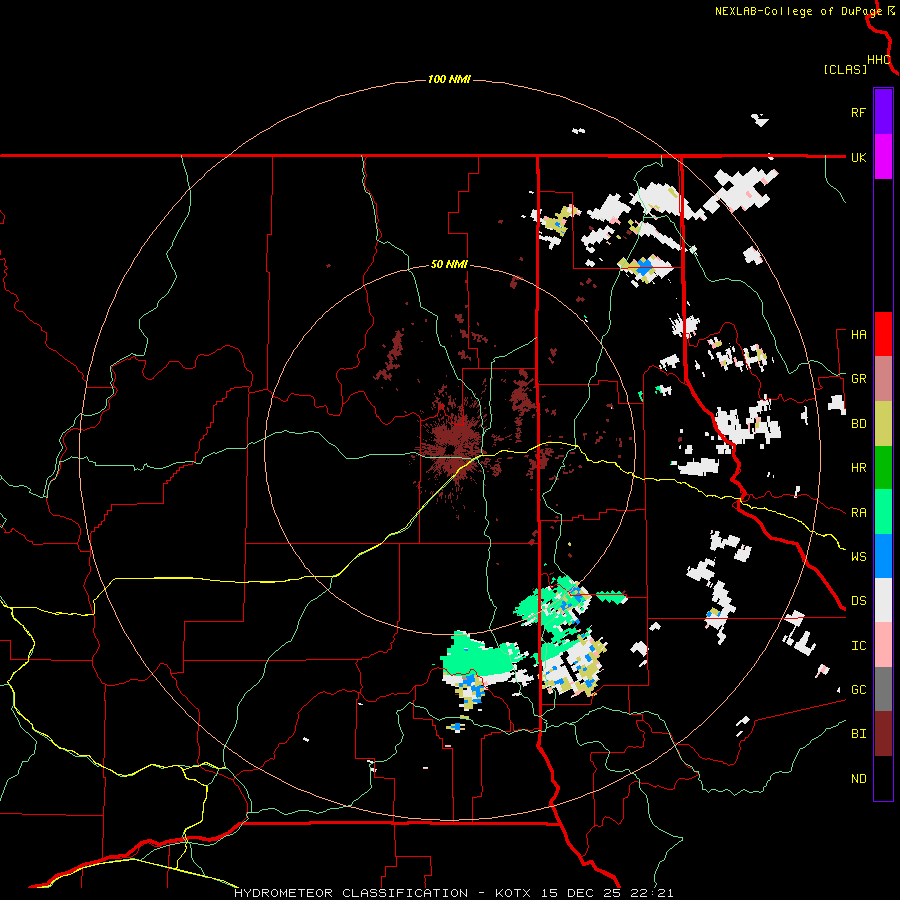Image resolution: width=900 pixels, height=900 pixels.
Task: Click the 'BI' legend label
Action: [859, 734]
